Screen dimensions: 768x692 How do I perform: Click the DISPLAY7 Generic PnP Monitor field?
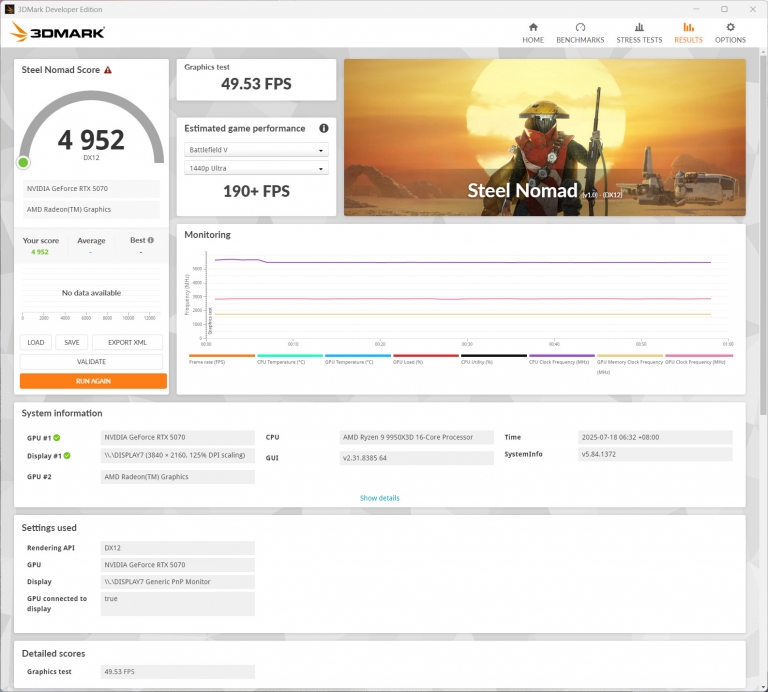(177, 582)
